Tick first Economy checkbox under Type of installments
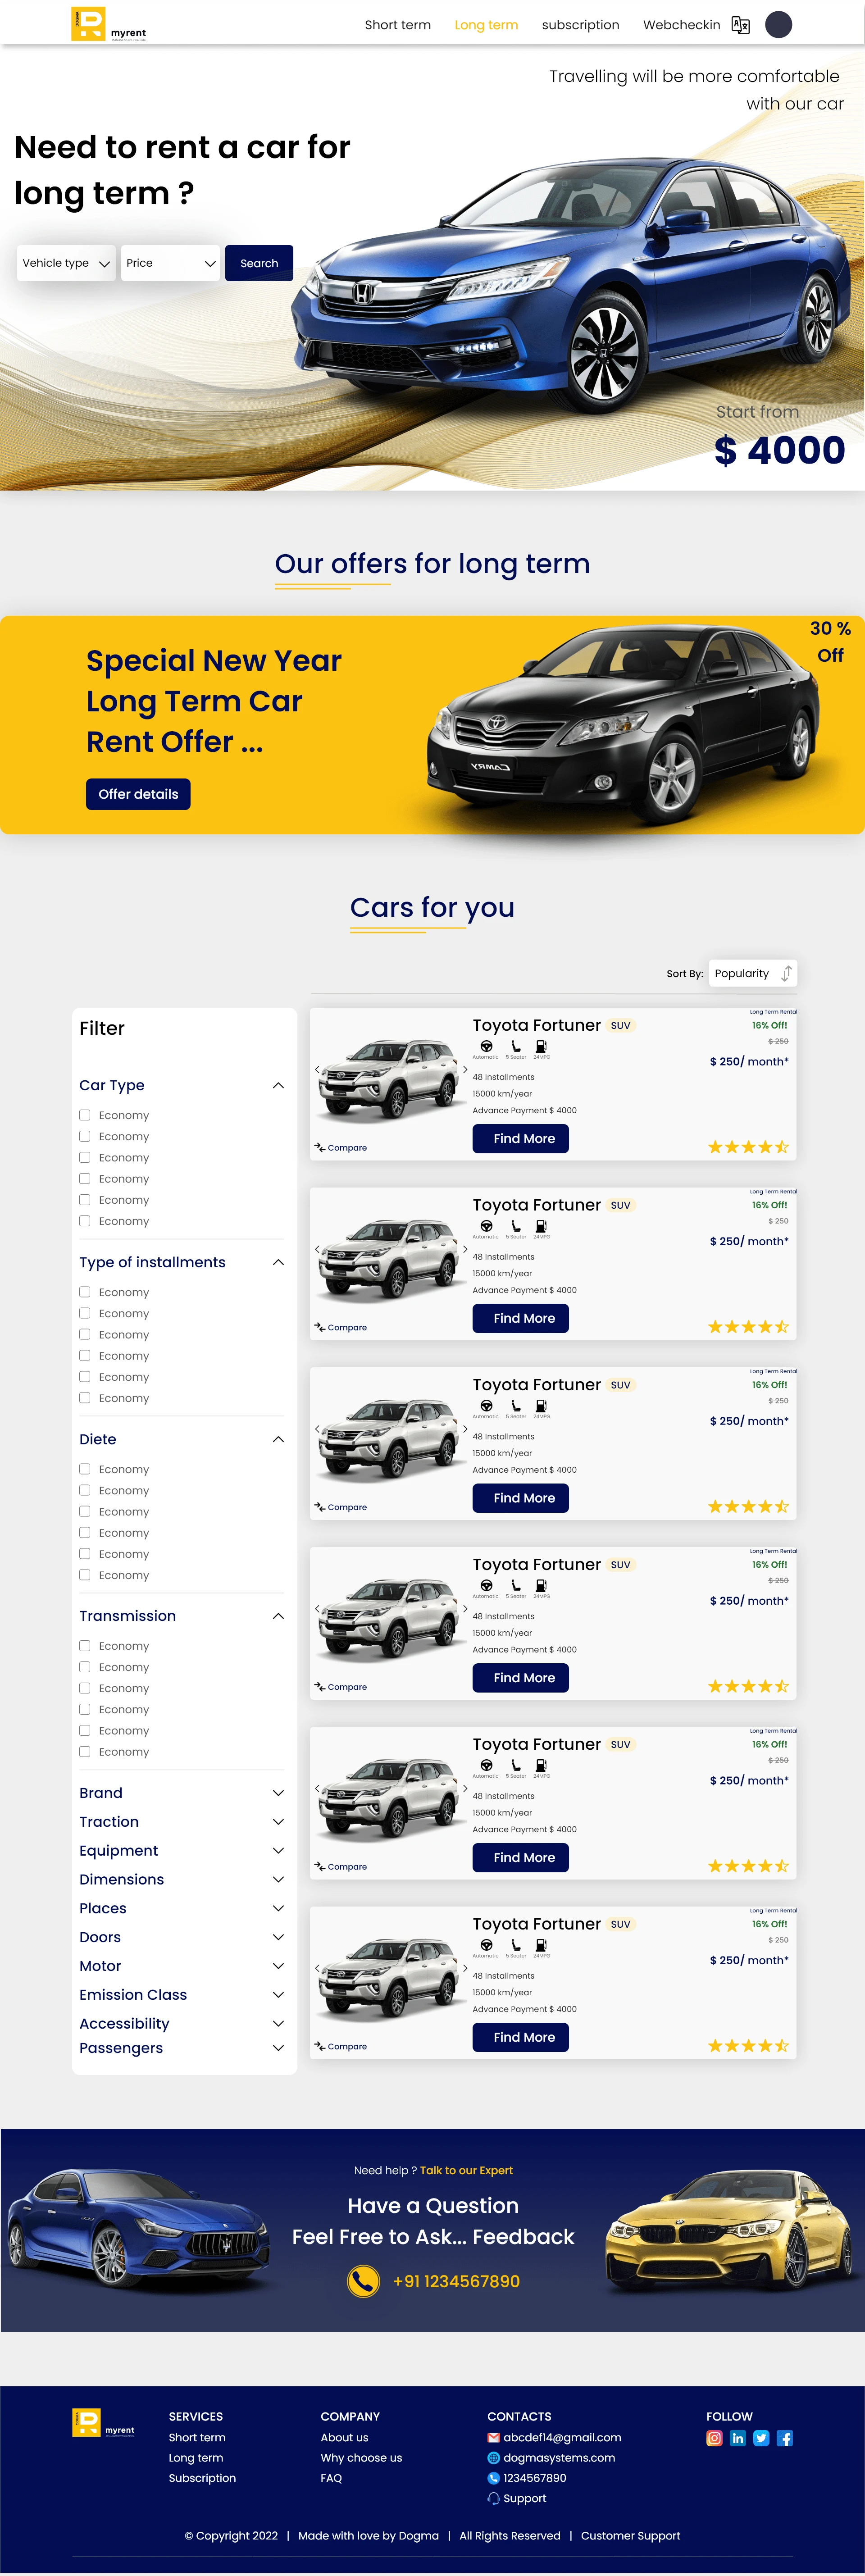The height and width of the screenshot is (2576, 865). [85, 1292]
